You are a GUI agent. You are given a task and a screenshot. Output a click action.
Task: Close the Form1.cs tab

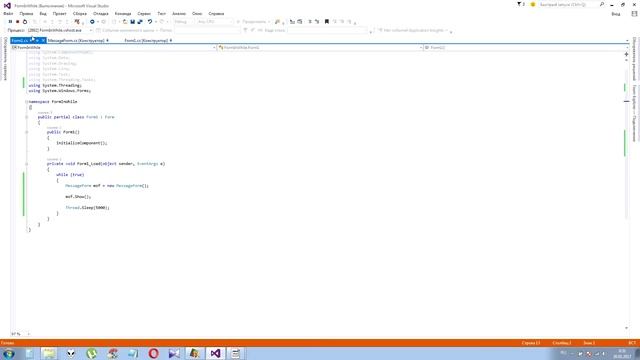(x=43, y=40)
